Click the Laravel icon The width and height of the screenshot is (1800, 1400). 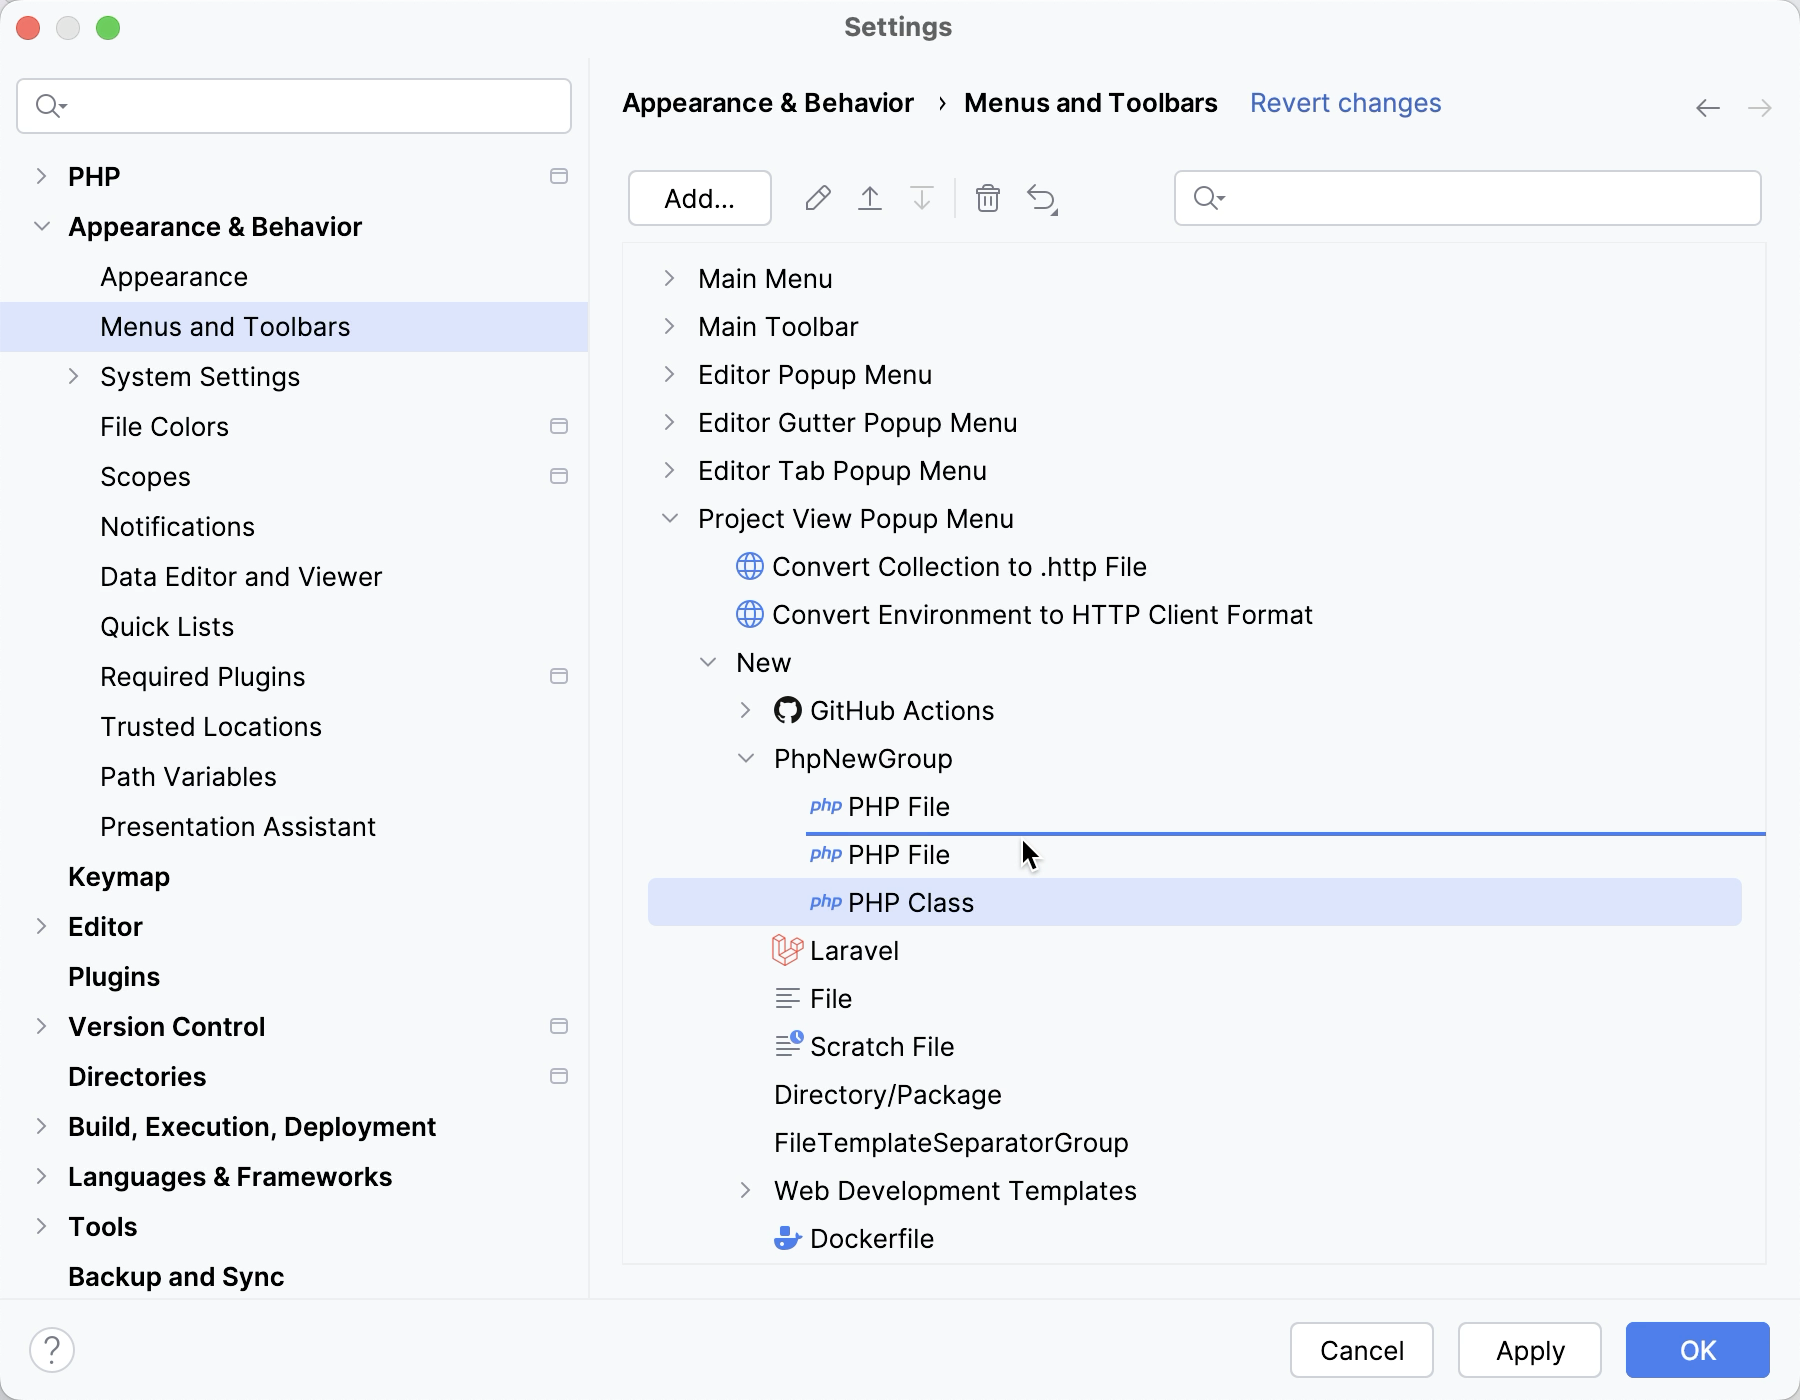pos(788,950)
